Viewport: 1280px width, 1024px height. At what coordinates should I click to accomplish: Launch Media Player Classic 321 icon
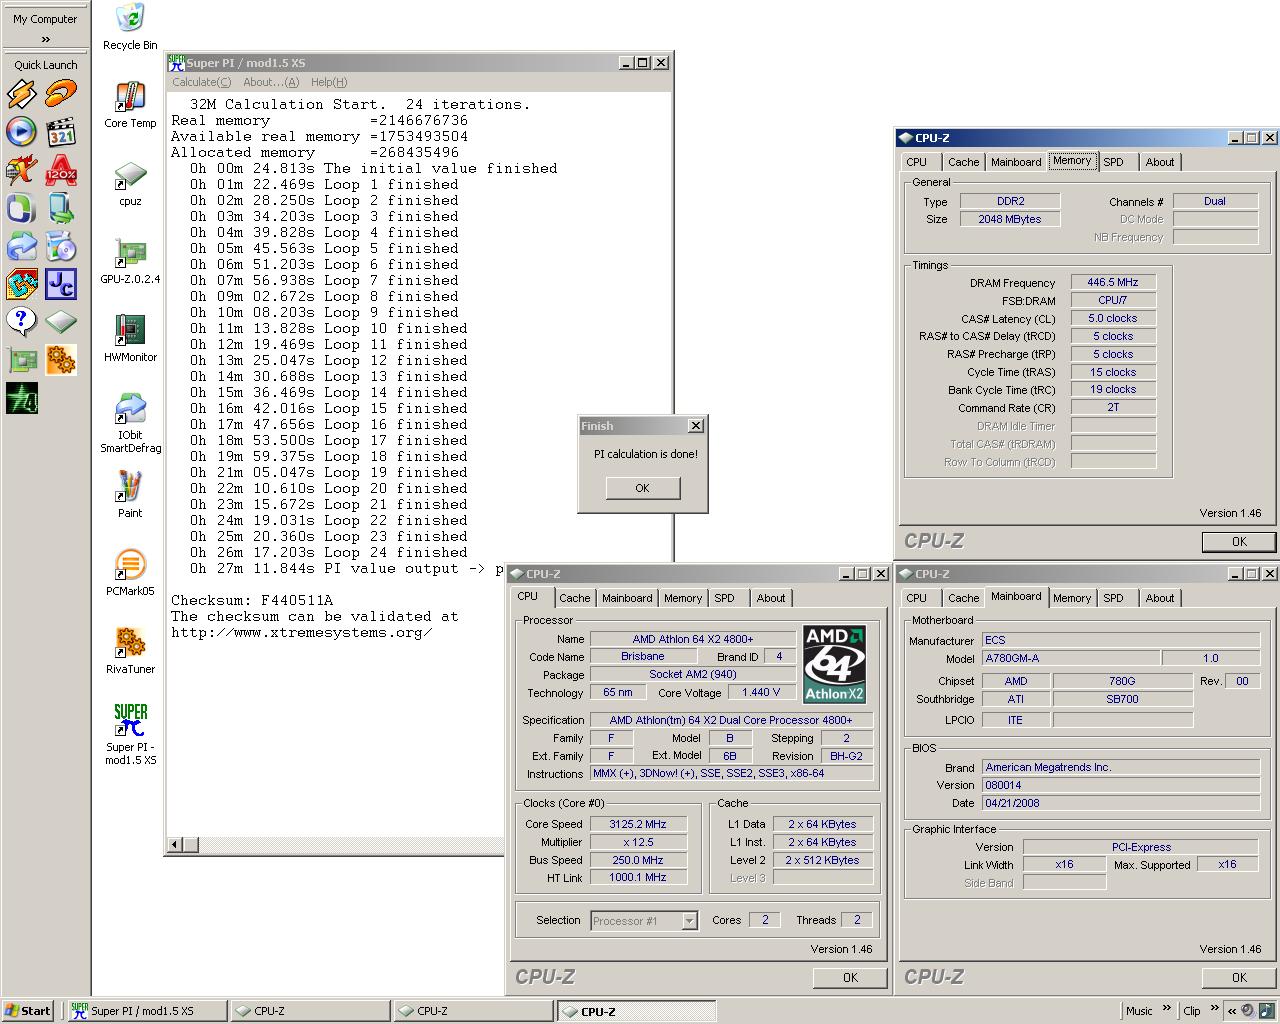click(x=61, y=131)
